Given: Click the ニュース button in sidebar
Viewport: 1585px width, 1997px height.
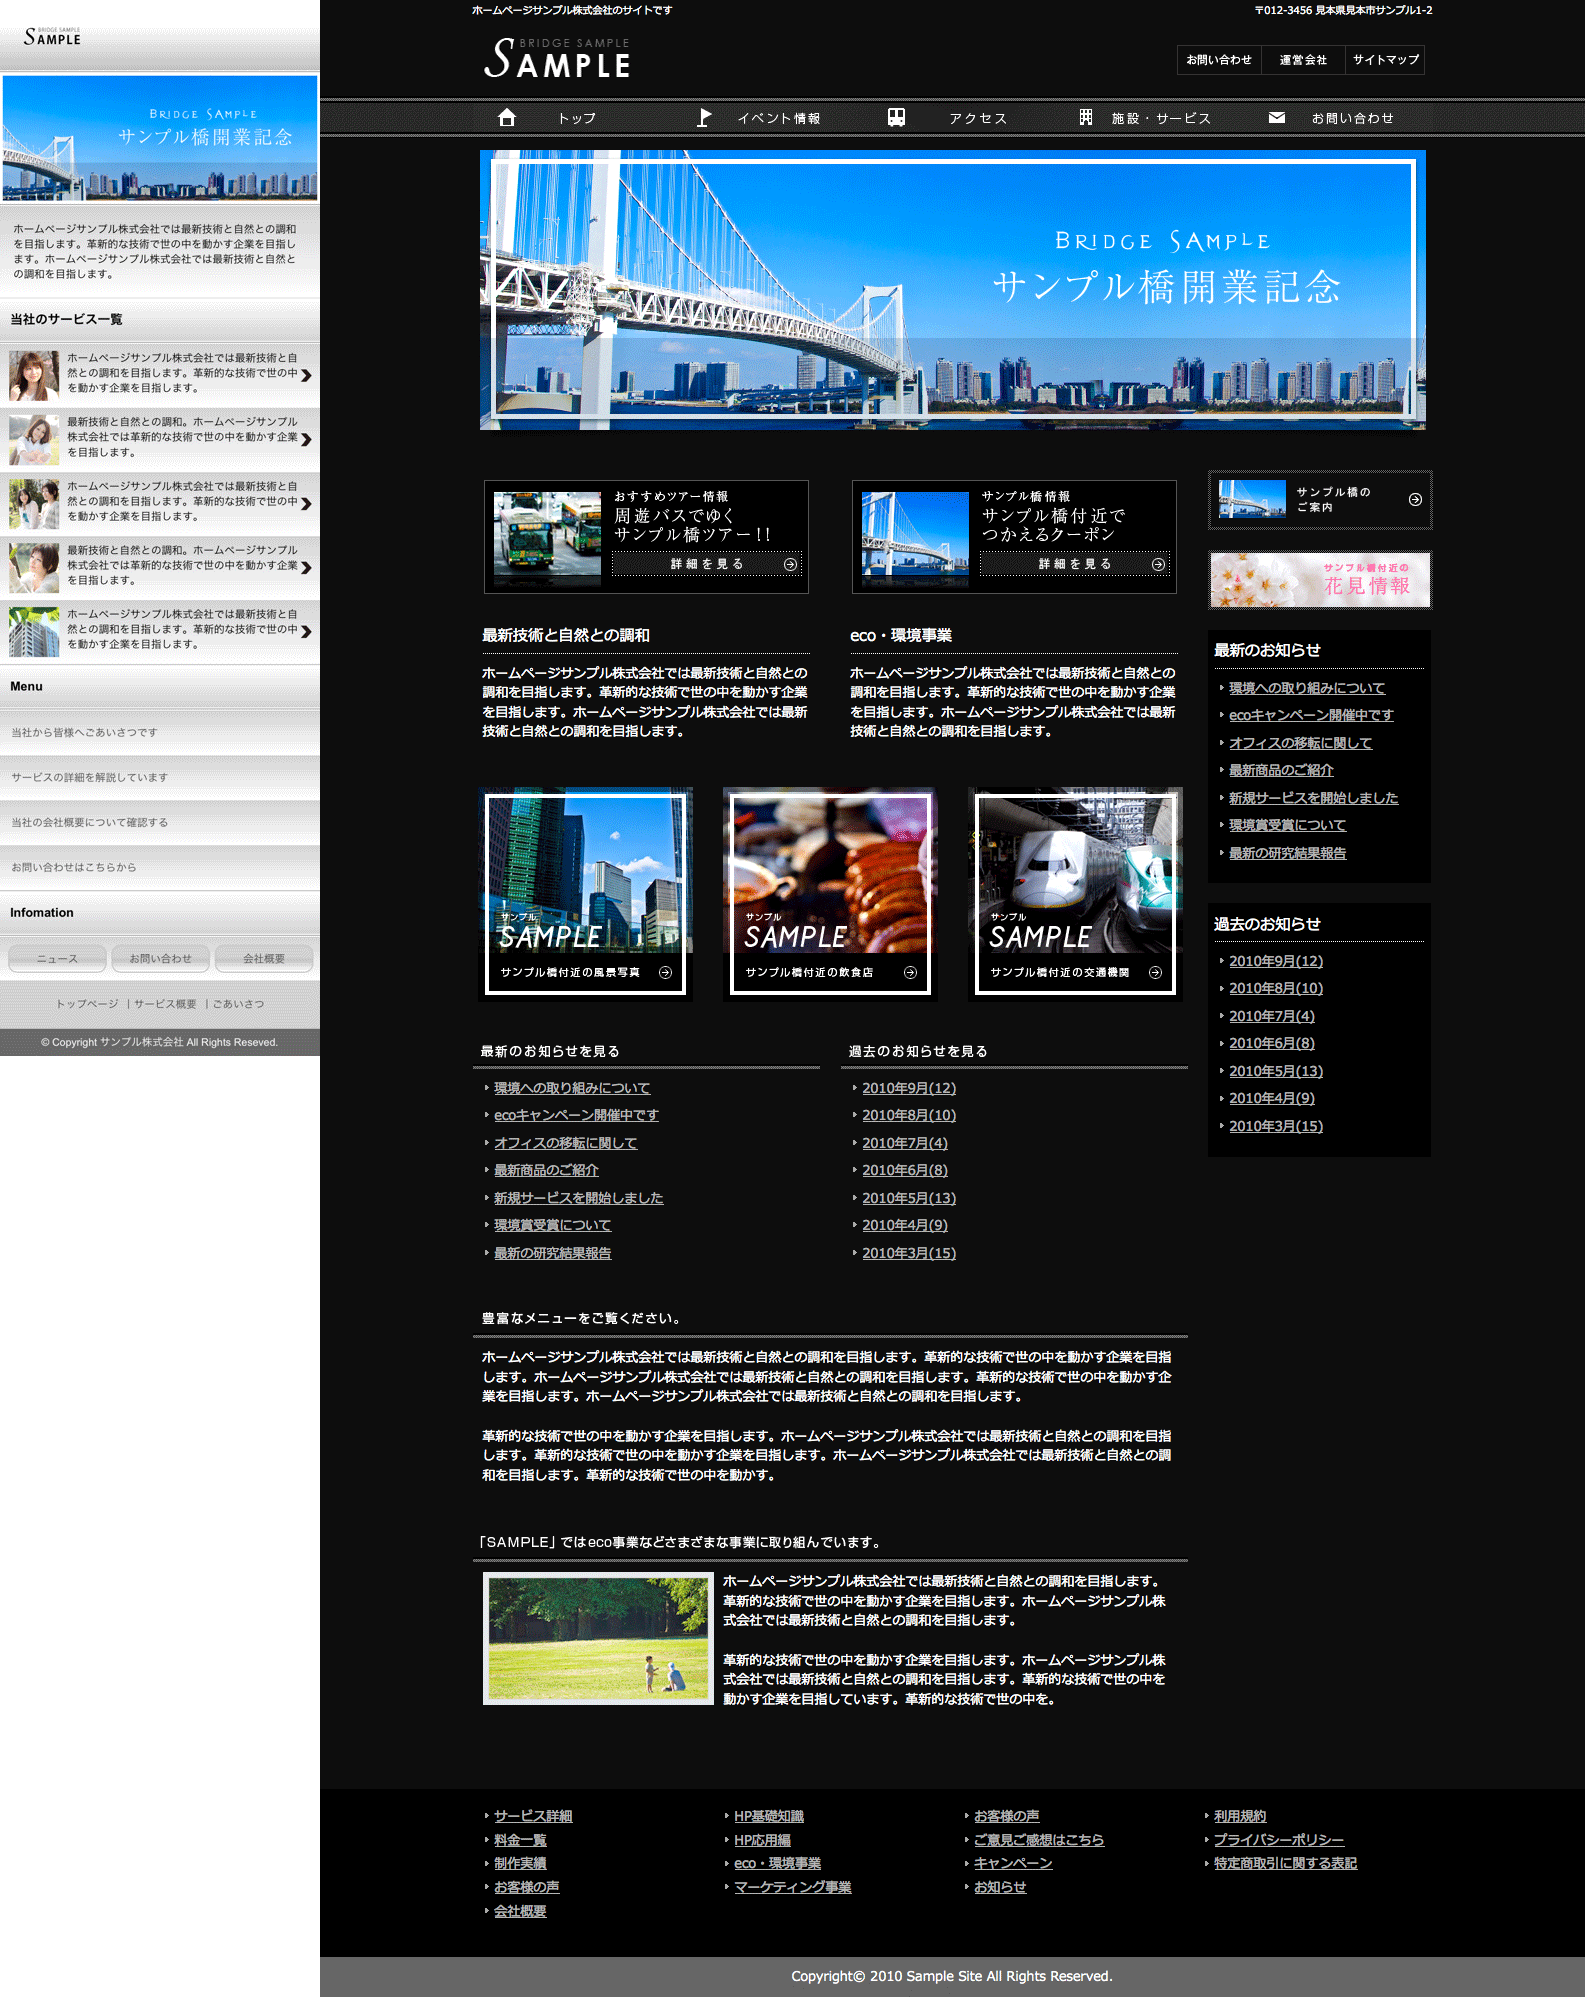Looking at the screenshot, I should coord(57,958).
